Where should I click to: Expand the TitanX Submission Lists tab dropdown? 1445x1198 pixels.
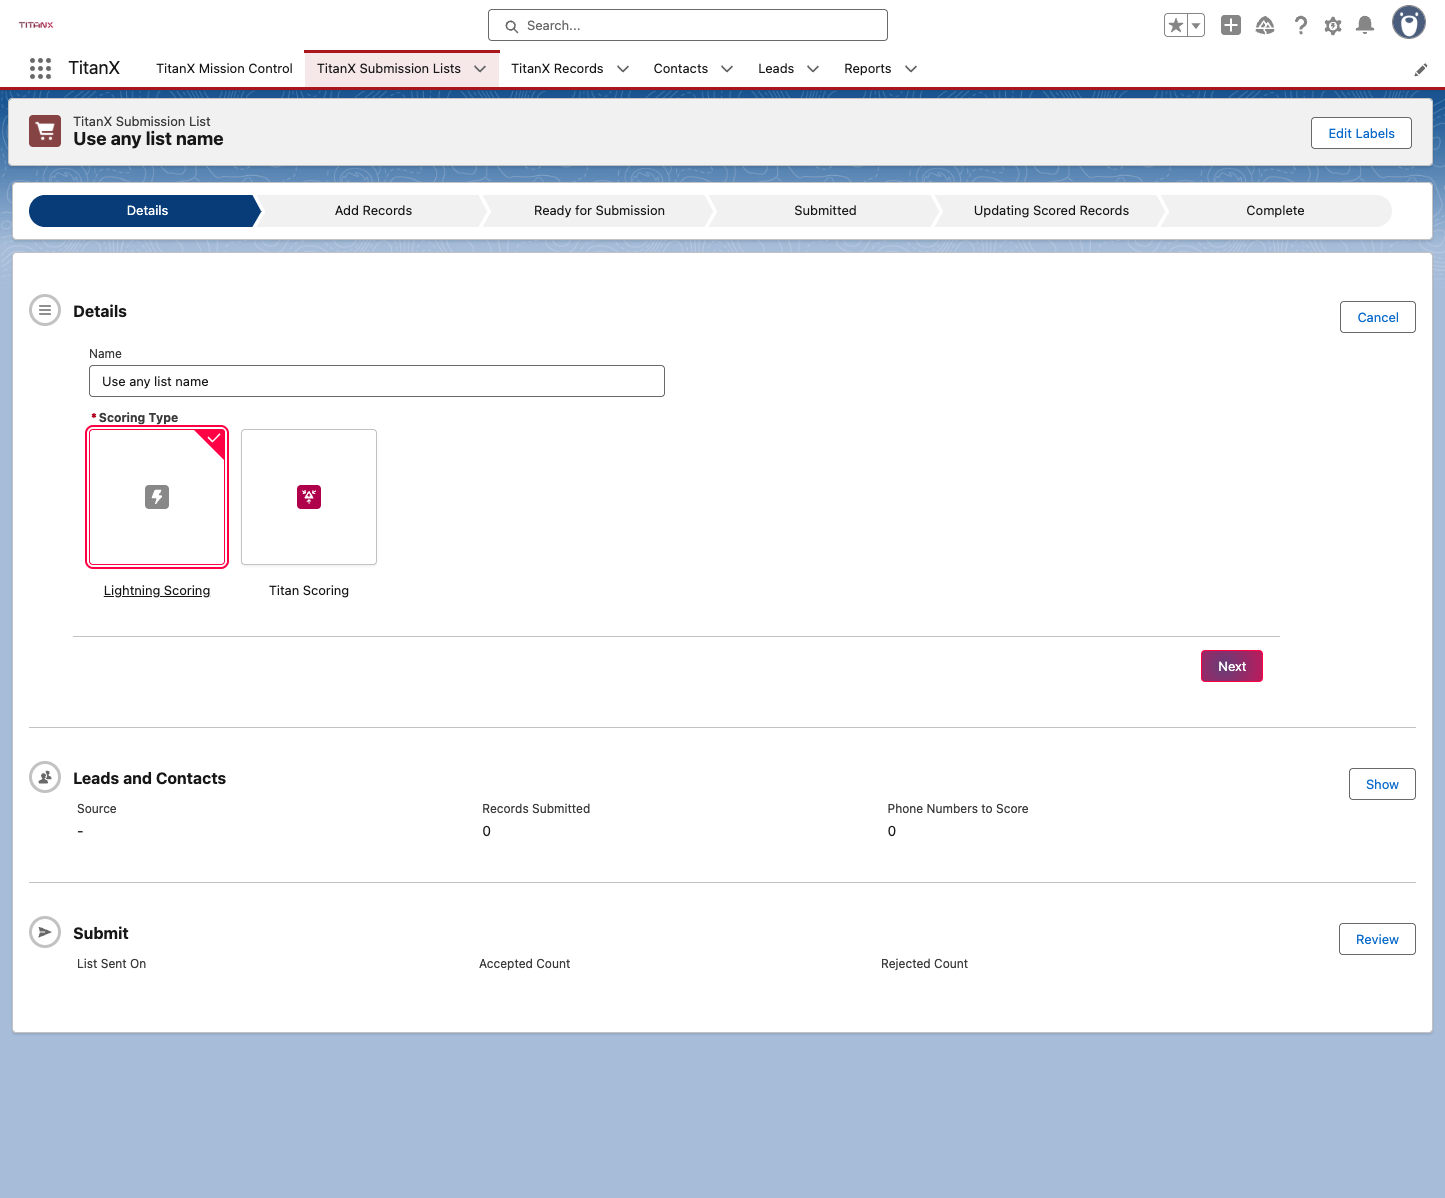pyautogui.click(x=480, y=69)
